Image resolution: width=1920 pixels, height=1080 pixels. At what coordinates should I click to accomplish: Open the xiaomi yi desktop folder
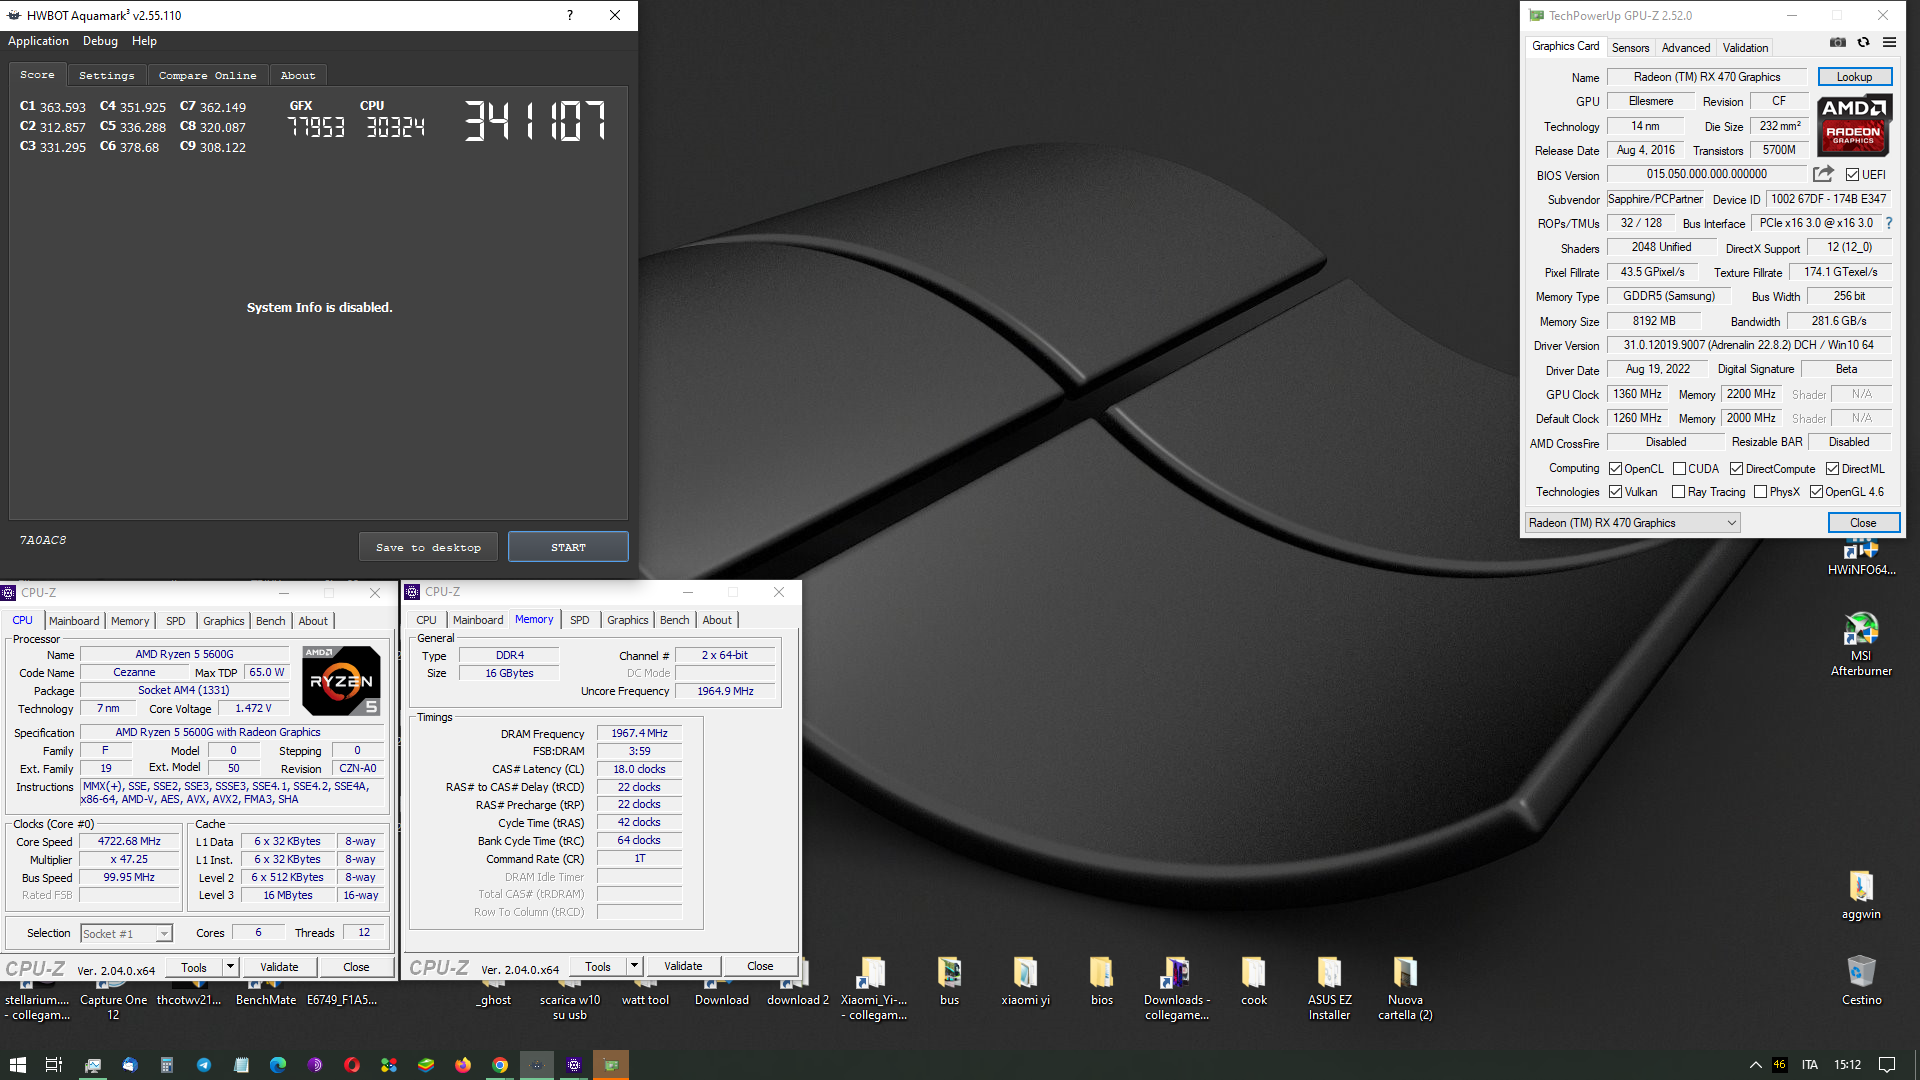click(x=1025, y=980)
